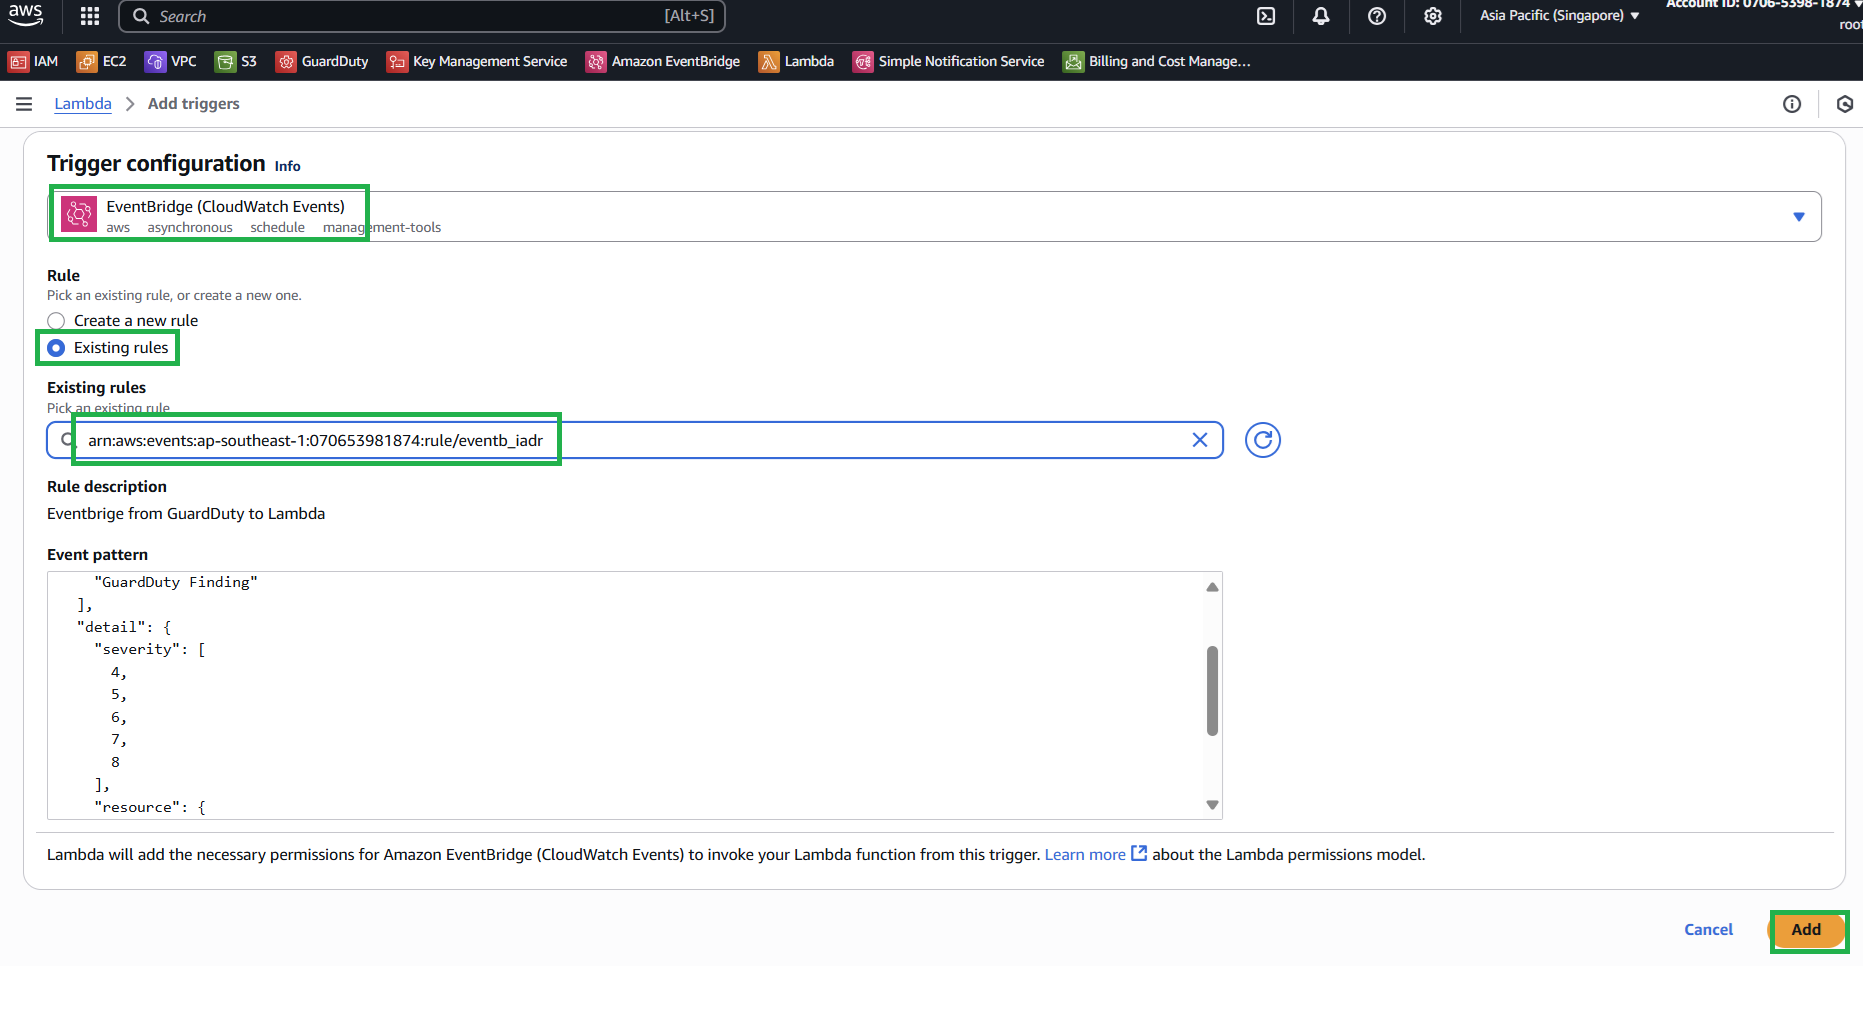Open Trigger configuration Info link
This screenshot has width=1867, height=1020.
point(288,166)
